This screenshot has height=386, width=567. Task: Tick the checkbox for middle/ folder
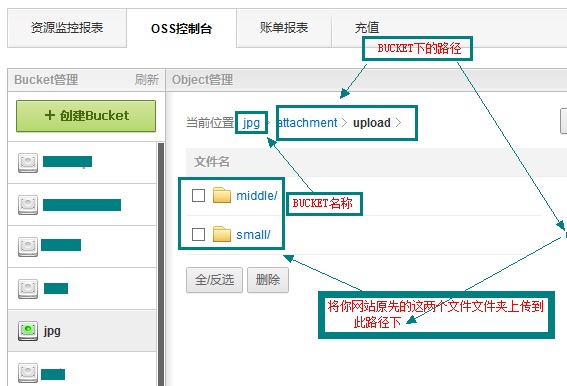(199, 195)
